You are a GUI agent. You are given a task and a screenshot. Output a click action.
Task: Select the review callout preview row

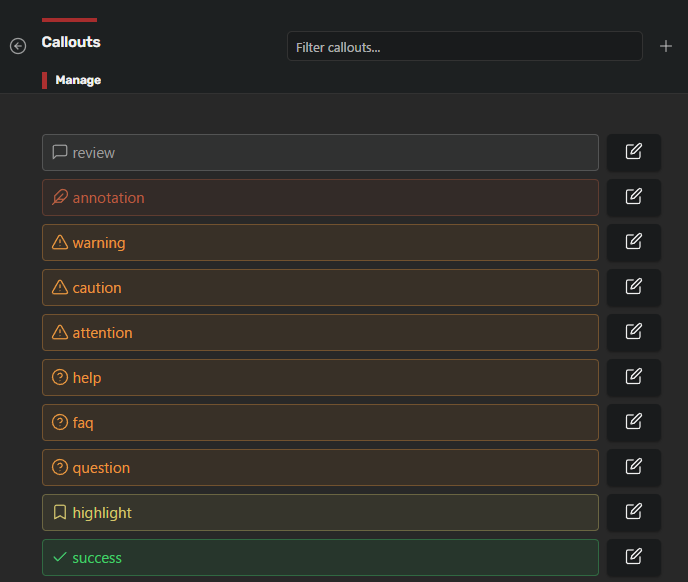[320, 152]
